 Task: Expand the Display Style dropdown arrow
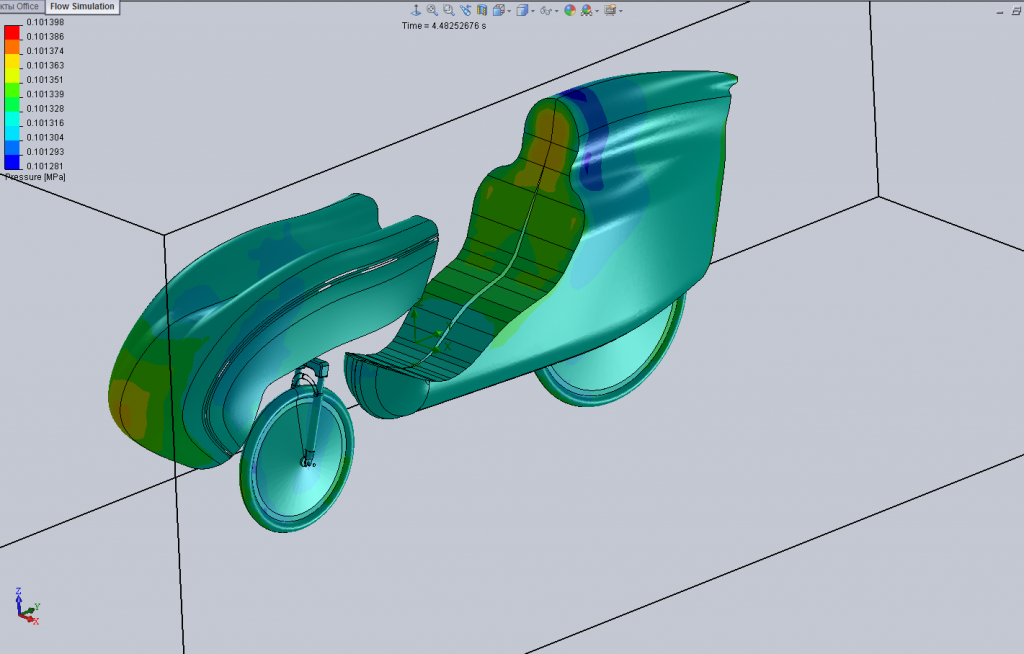[x=533, y=11]
